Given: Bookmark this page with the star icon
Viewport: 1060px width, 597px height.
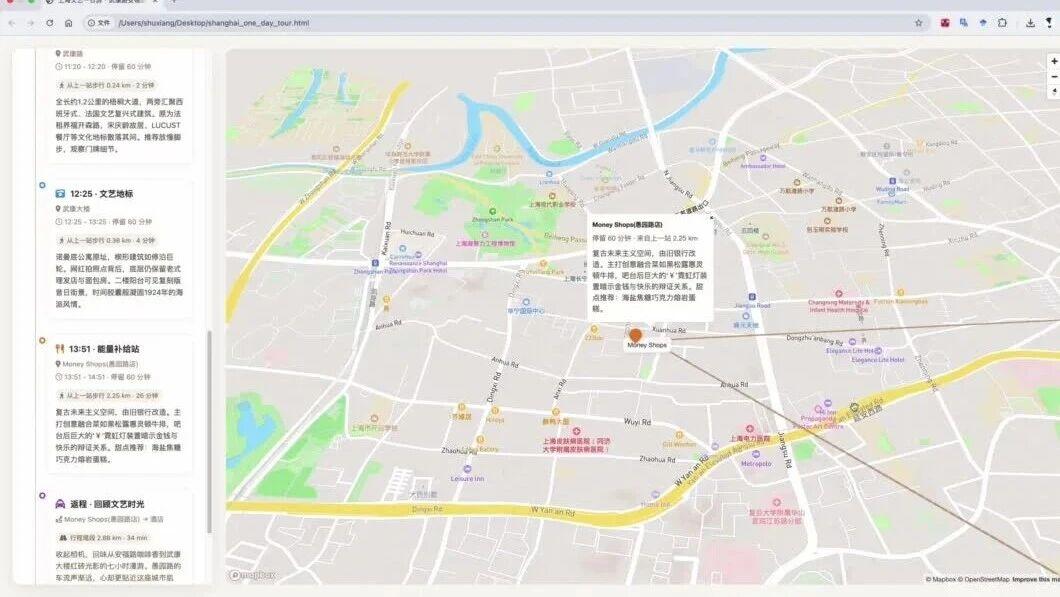Looking at the screenshot, I should [918, 23].
